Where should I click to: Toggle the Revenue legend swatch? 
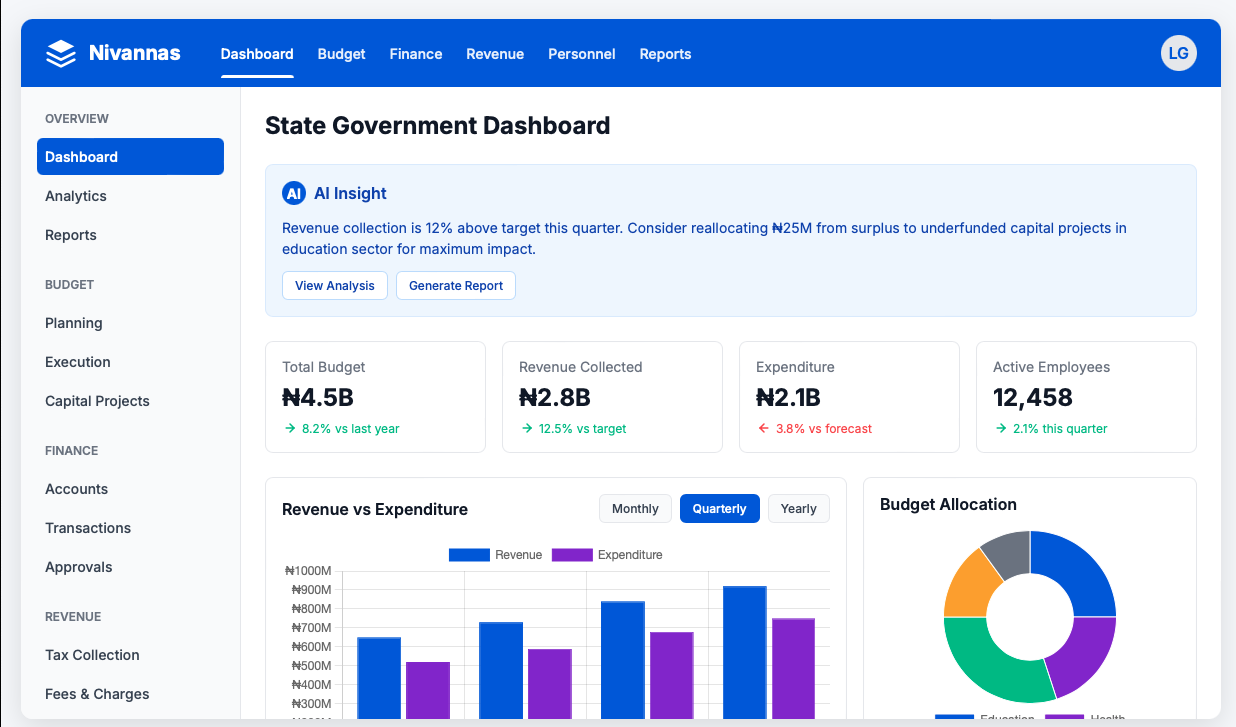469,555
